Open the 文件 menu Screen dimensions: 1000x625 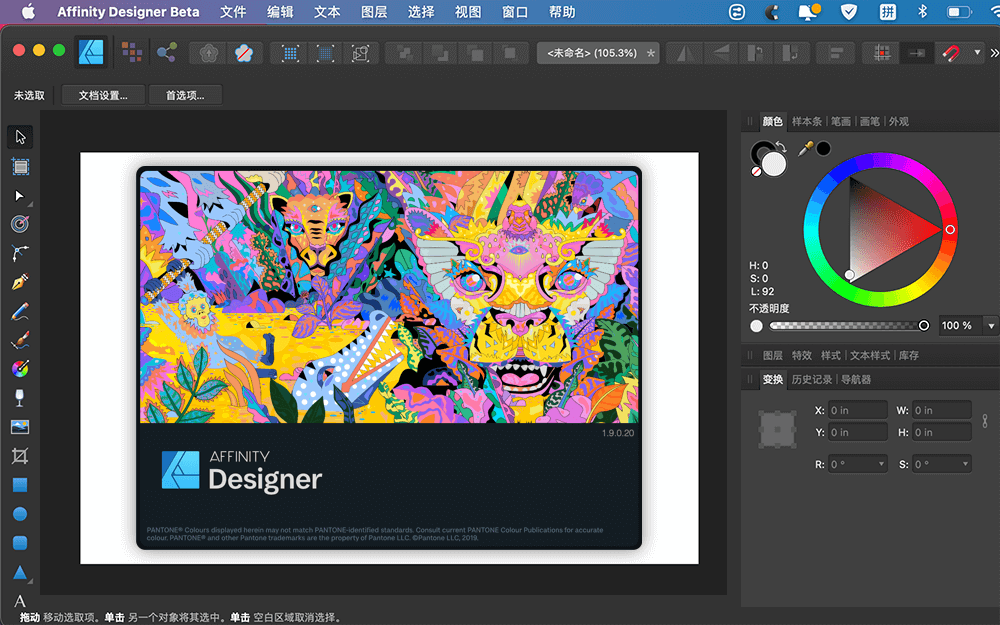[233, 11]
